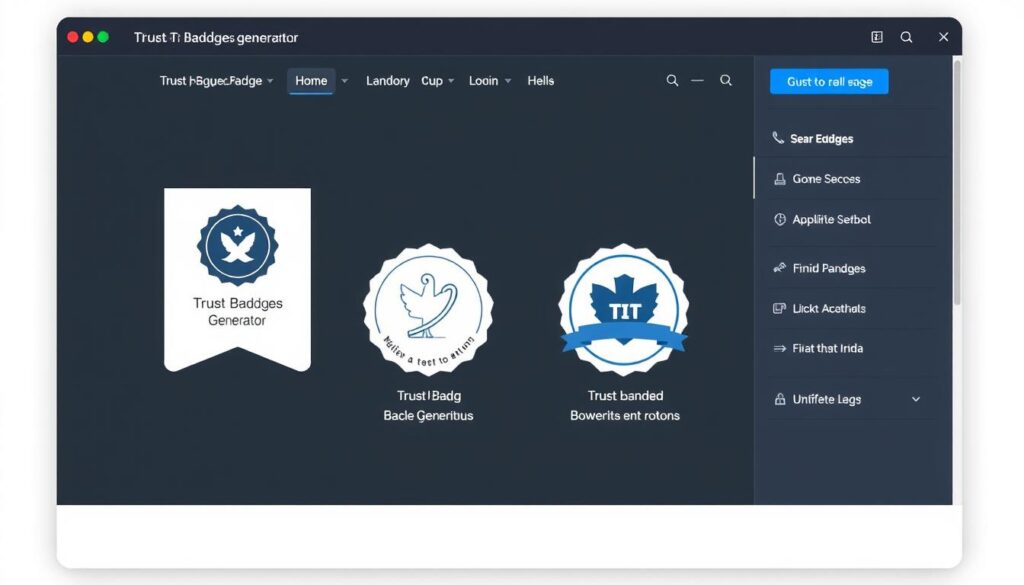Click the right sidebar vertical scrollbar

[957, 180]
